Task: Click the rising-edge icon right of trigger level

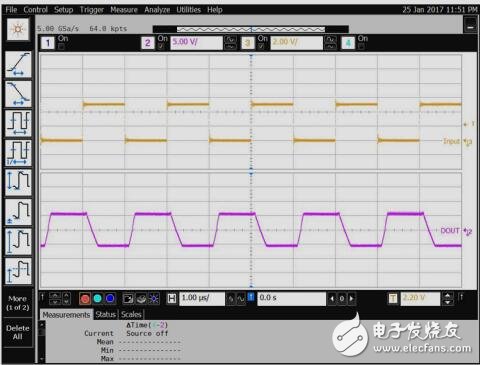Action: pyautogui.click(x=461, y=296)
